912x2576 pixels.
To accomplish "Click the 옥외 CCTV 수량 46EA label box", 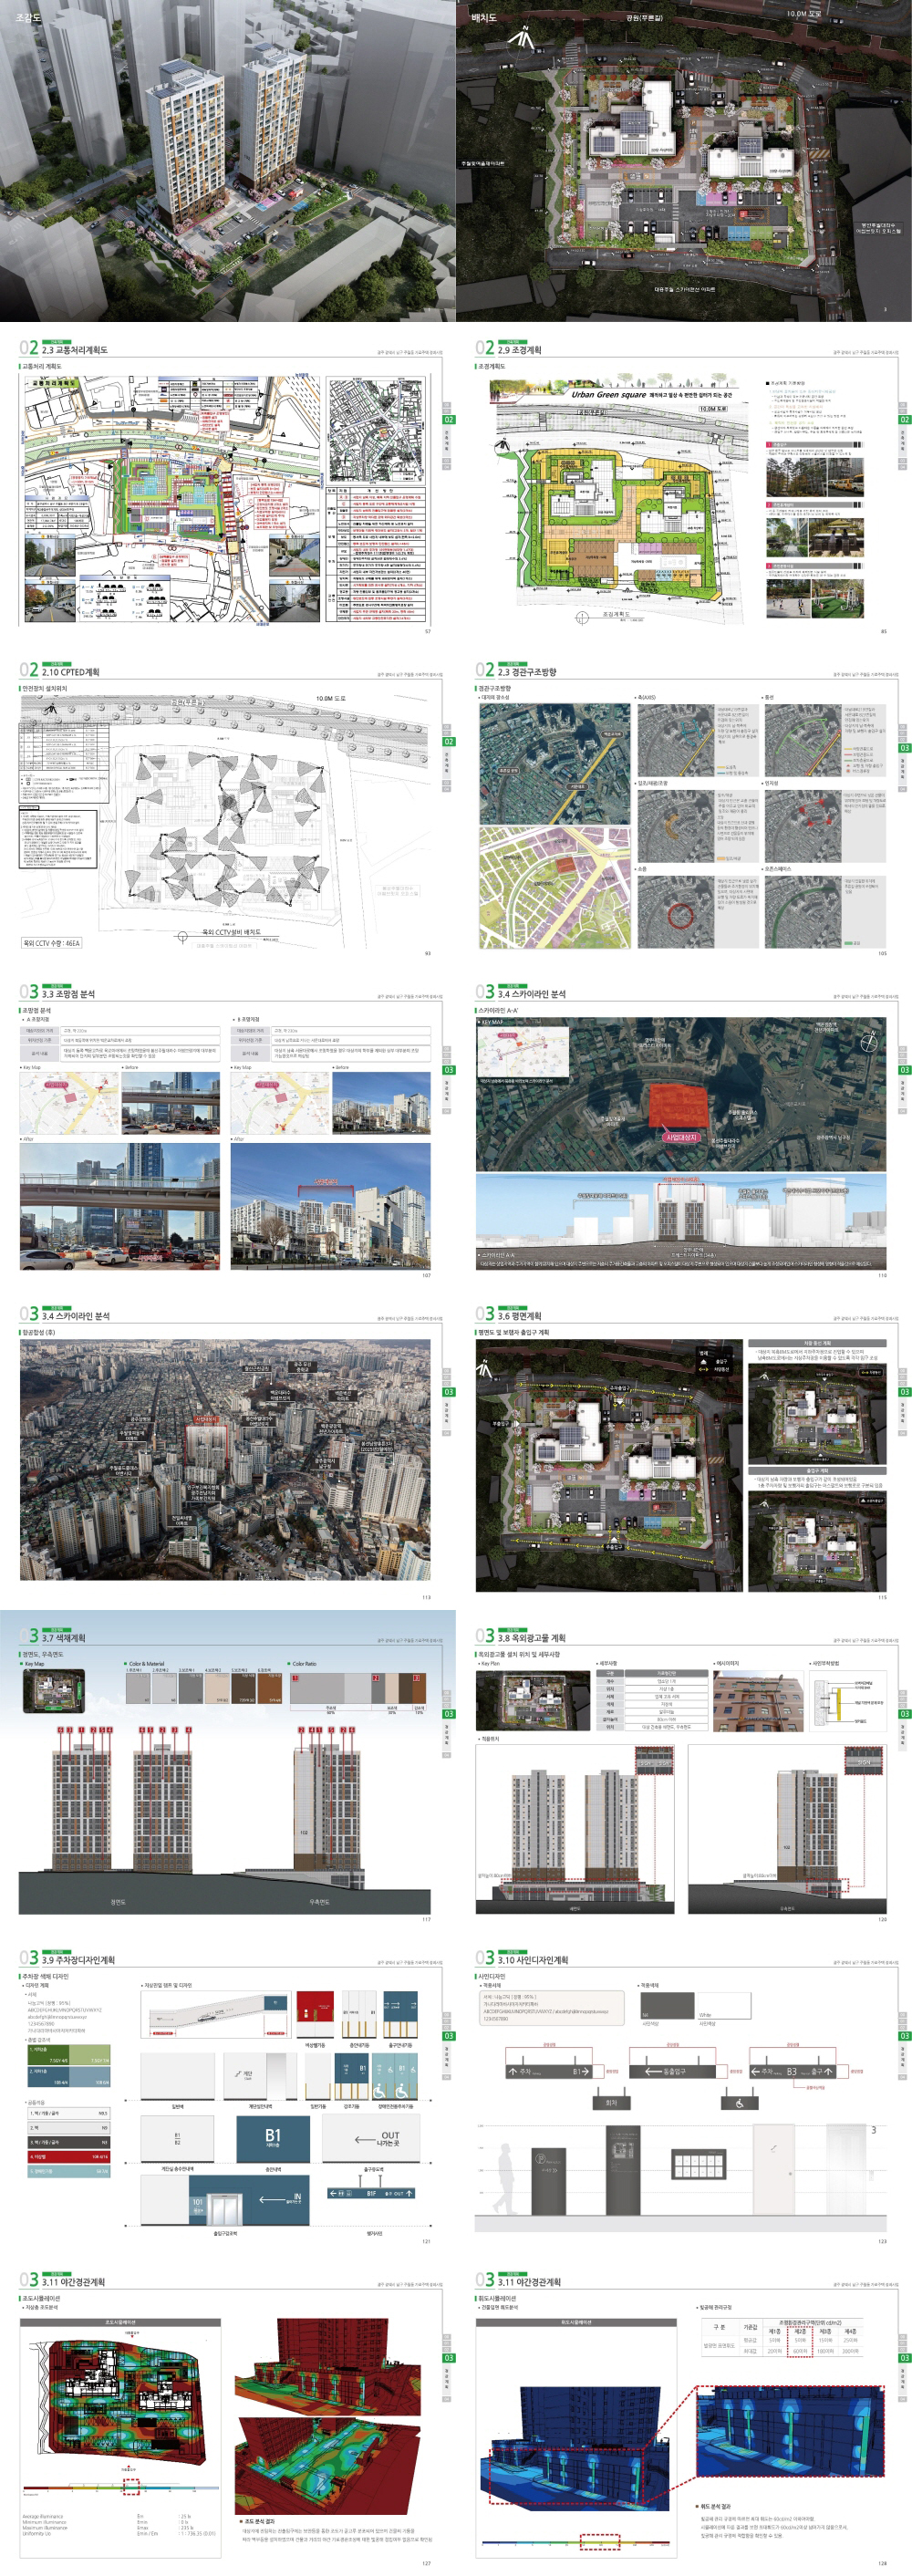I will coord(52,943).
